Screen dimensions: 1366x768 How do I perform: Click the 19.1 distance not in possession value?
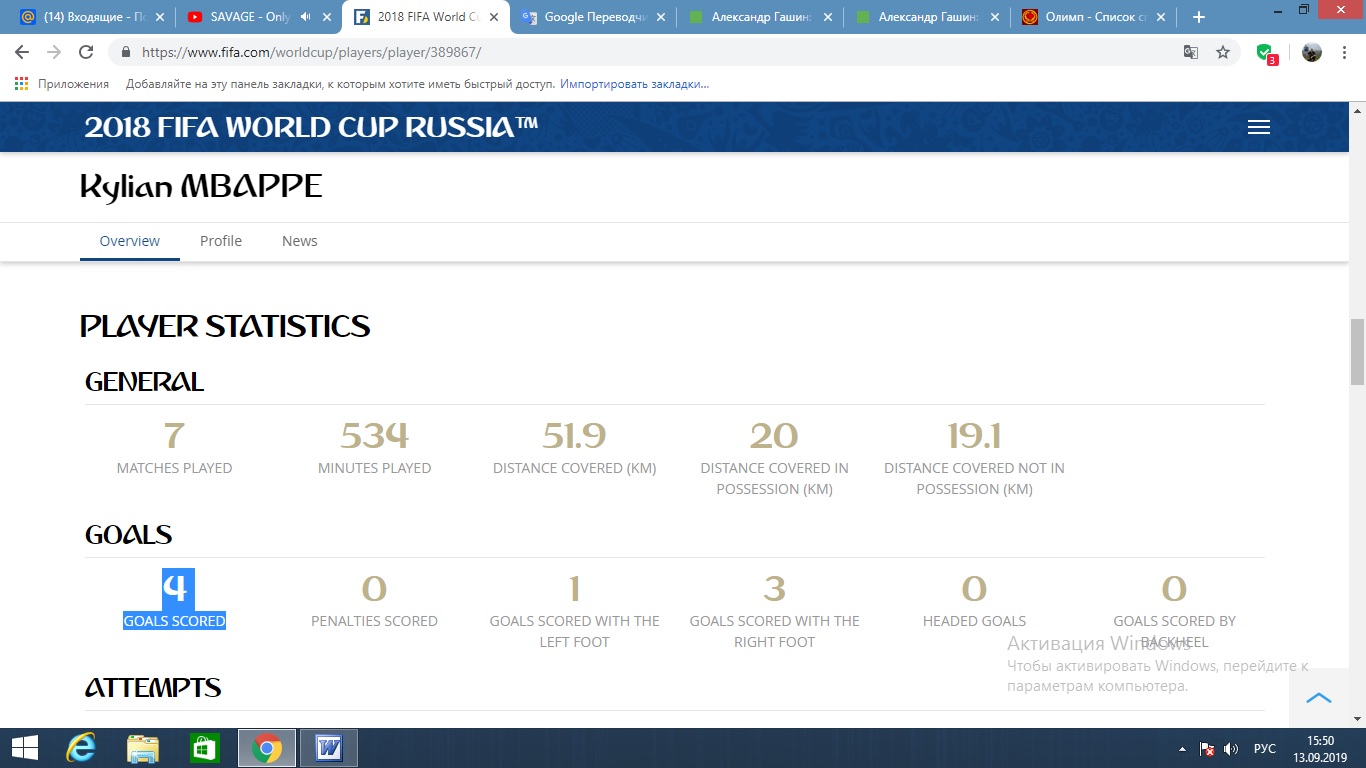pos(974,436)
